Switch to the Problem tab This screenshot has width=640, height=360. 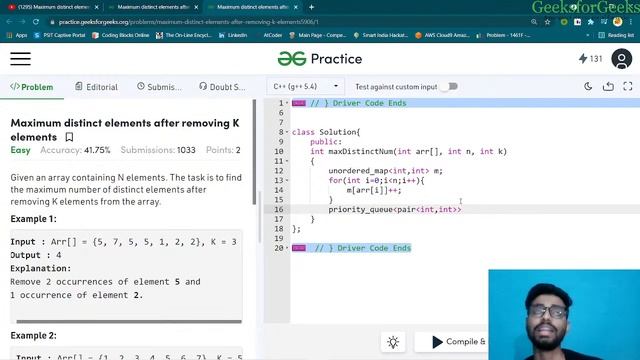coord(32,87)
